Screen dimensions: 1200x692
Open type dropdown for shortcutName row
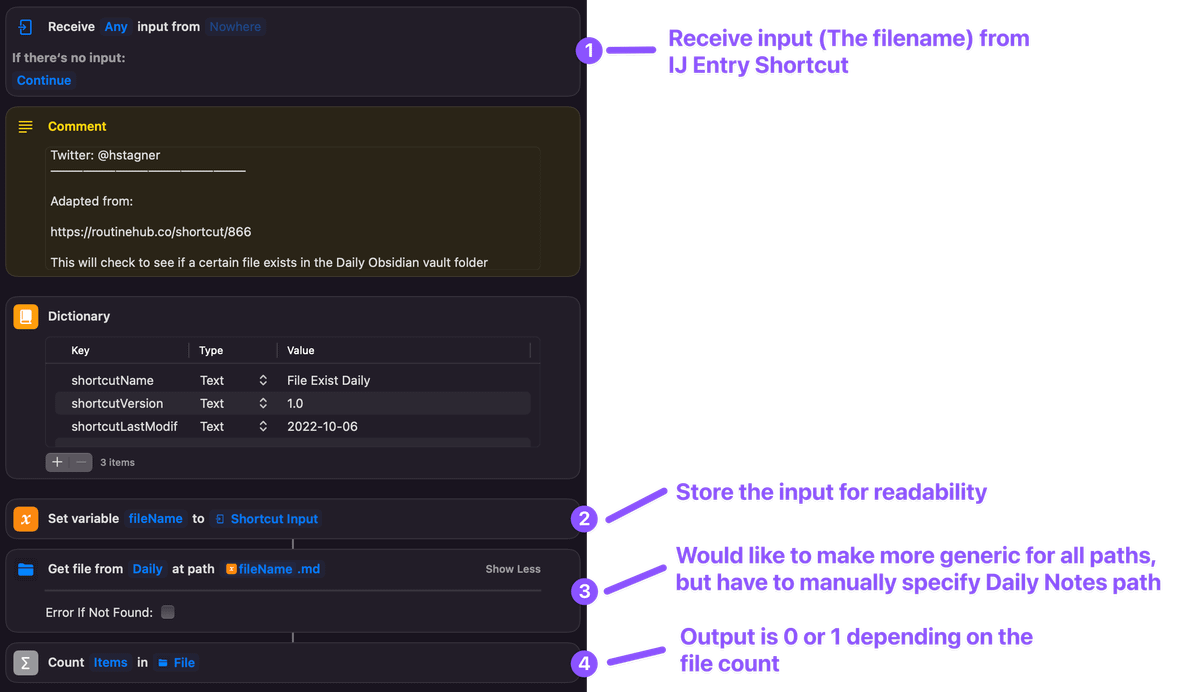pos(263,381)
